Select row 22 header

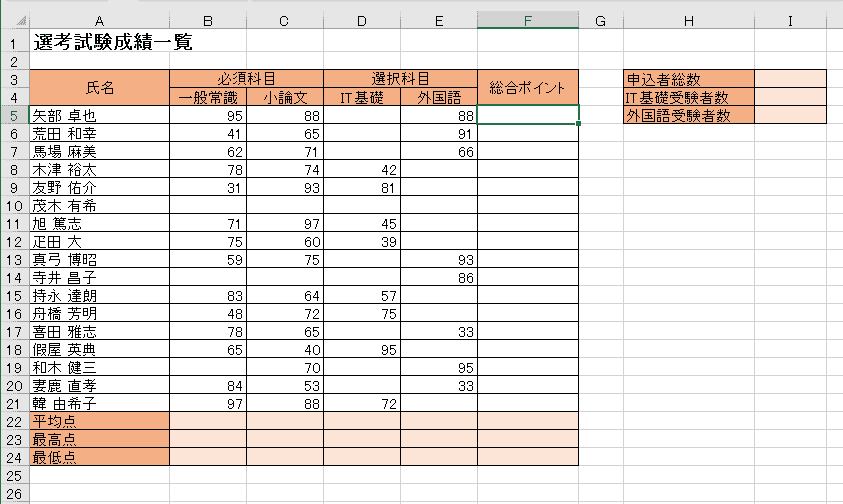15,421
